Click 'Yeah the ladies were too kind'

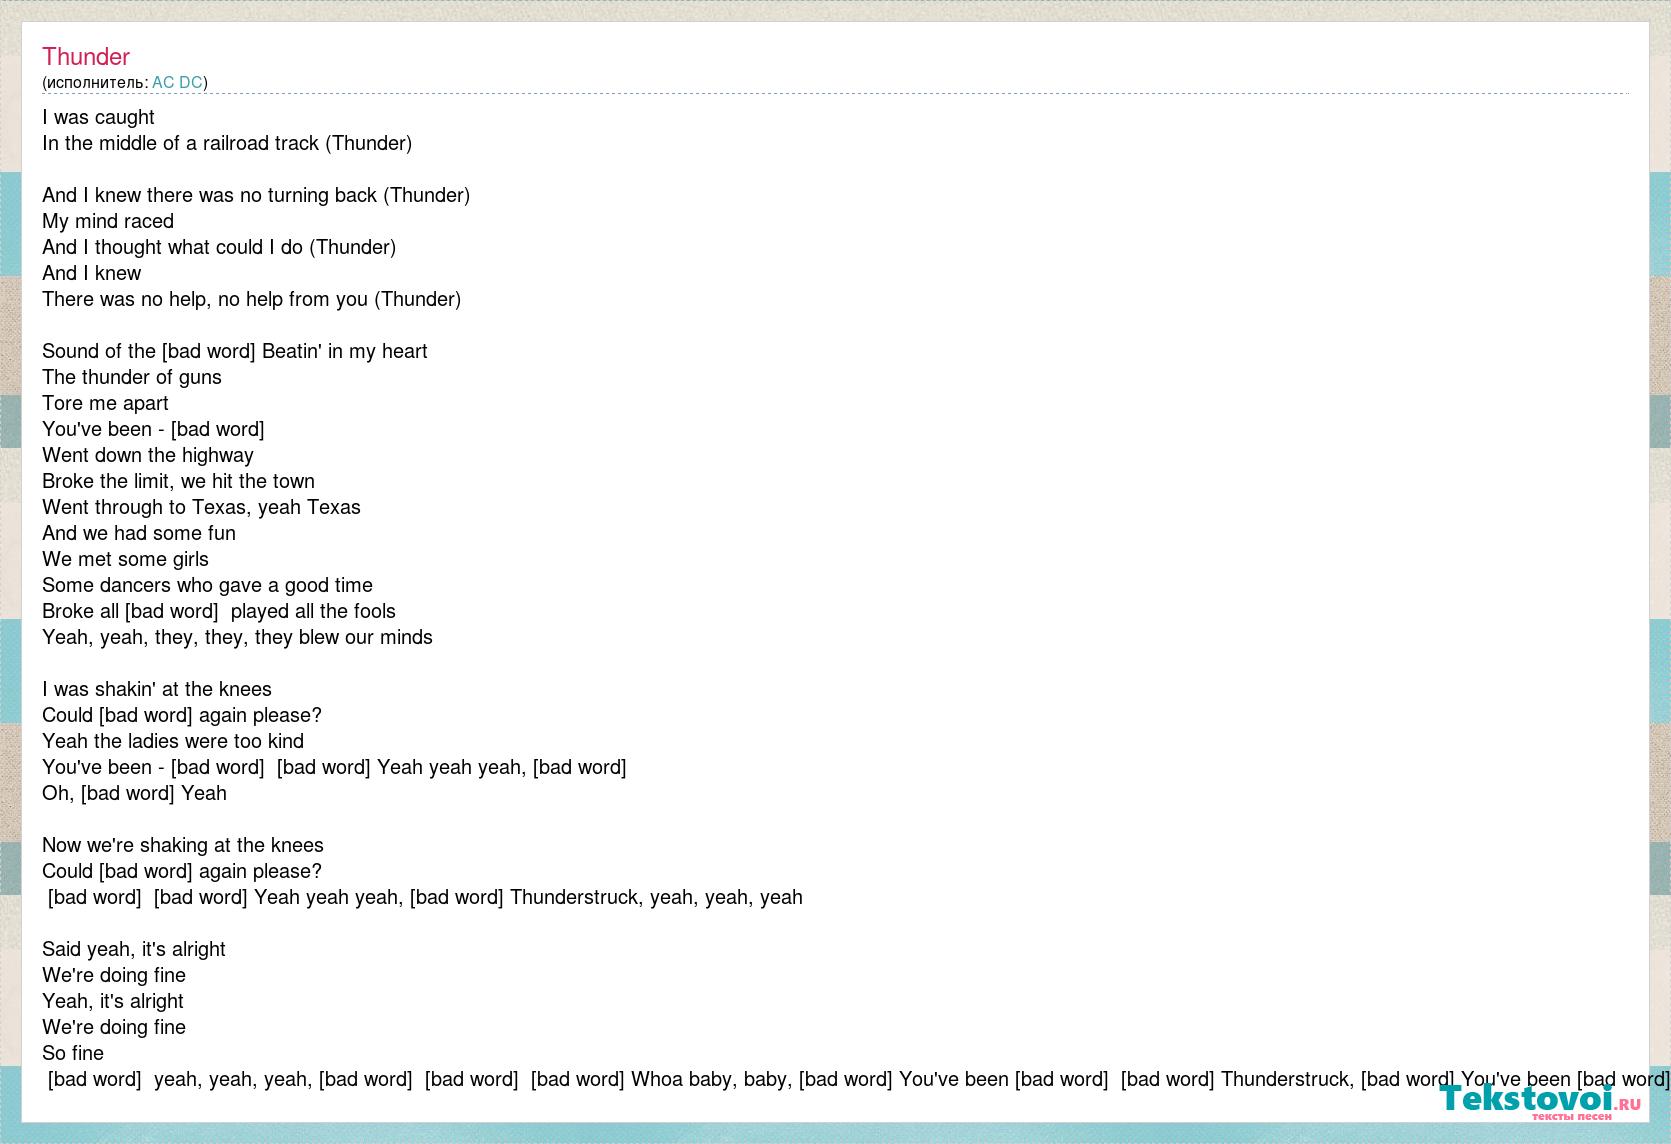point(173,741)
